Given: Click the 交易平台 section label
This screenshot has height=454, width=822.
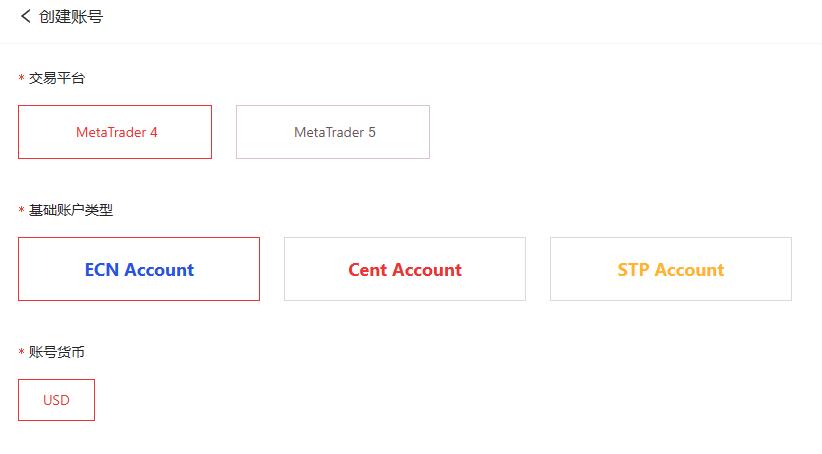Looking at the screenshot, I should (57, 78).
